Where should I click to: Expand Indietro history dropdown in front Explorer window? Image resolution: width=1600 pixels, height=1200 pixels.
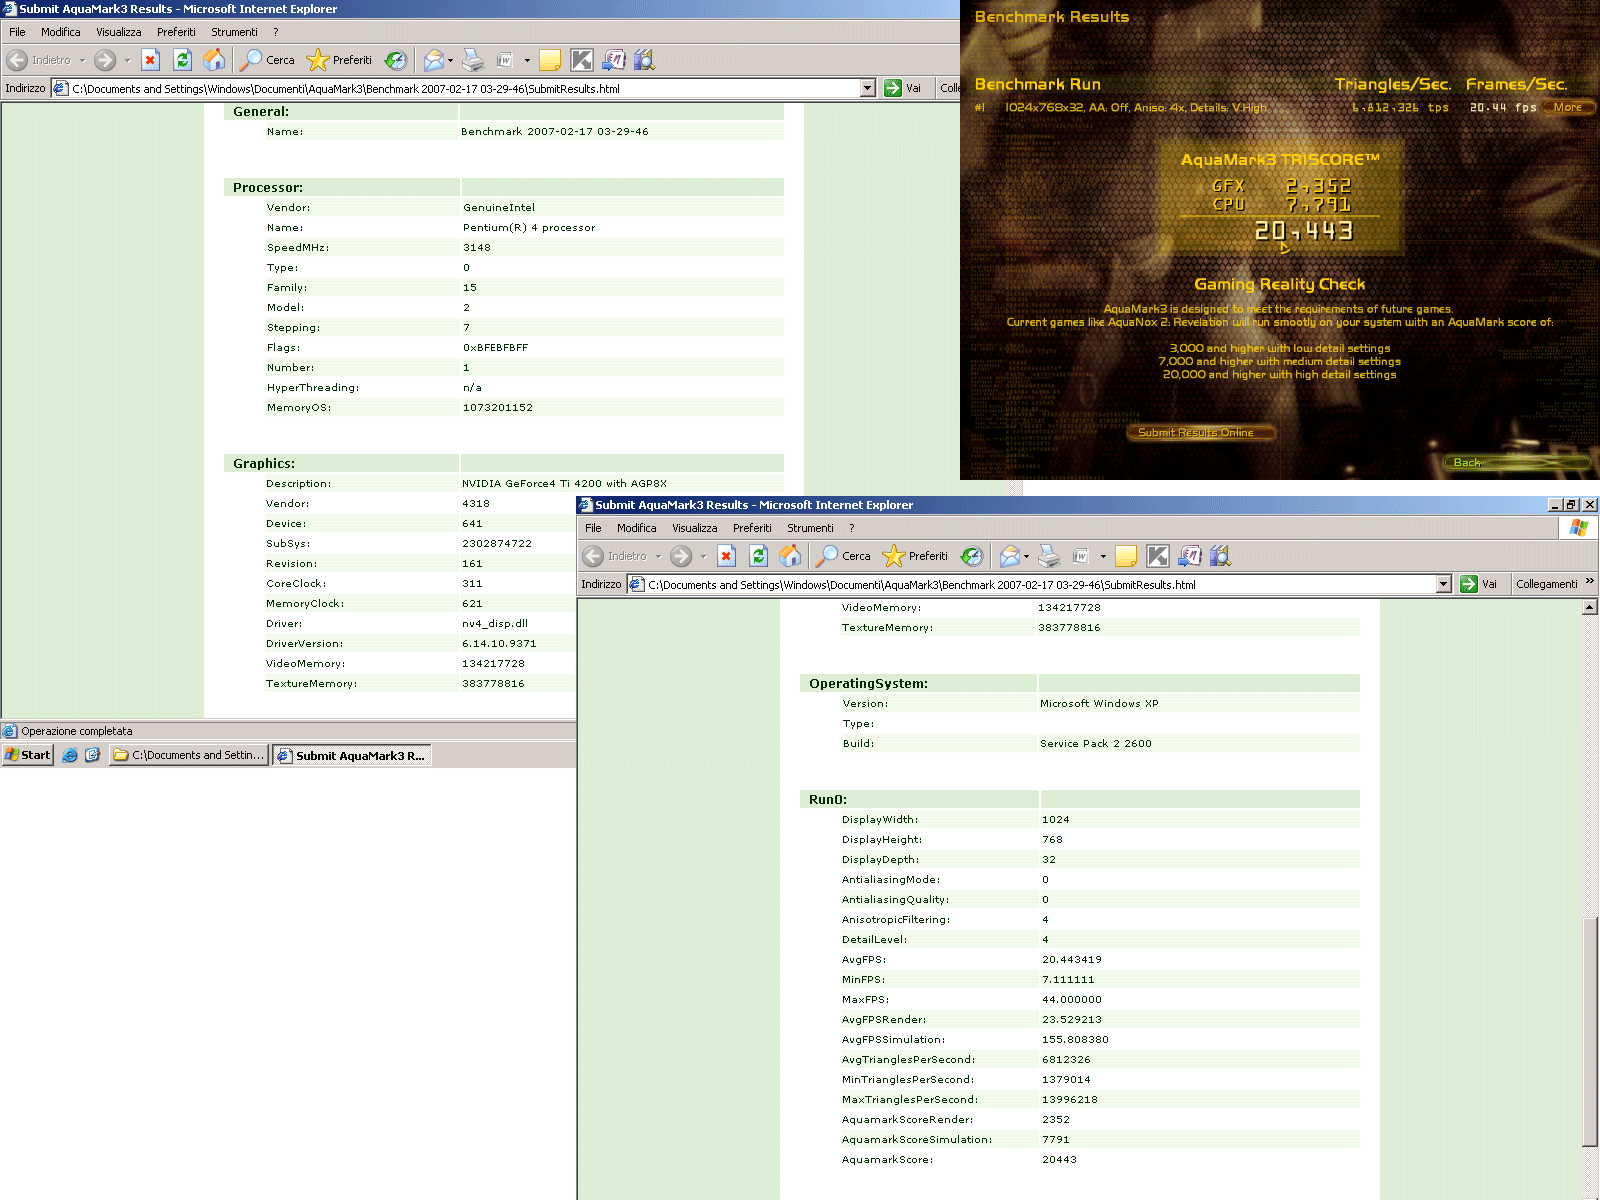(658, 556)
